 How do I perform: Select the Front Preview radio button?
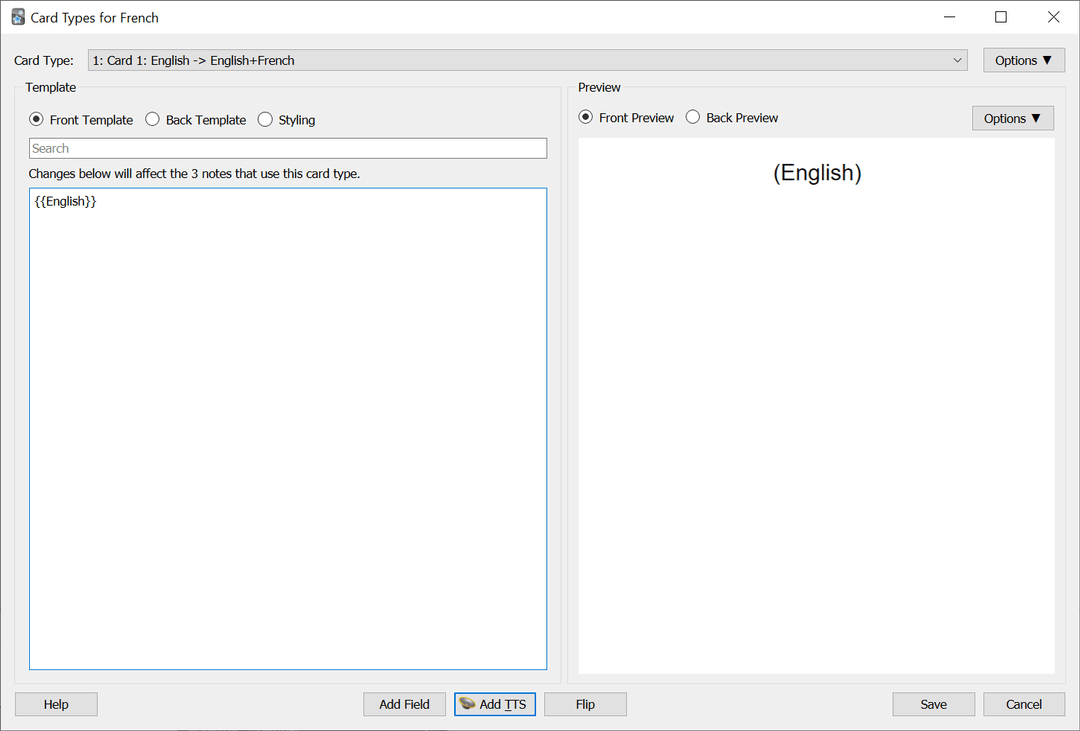pyautogui.click(x=585, y=117)
